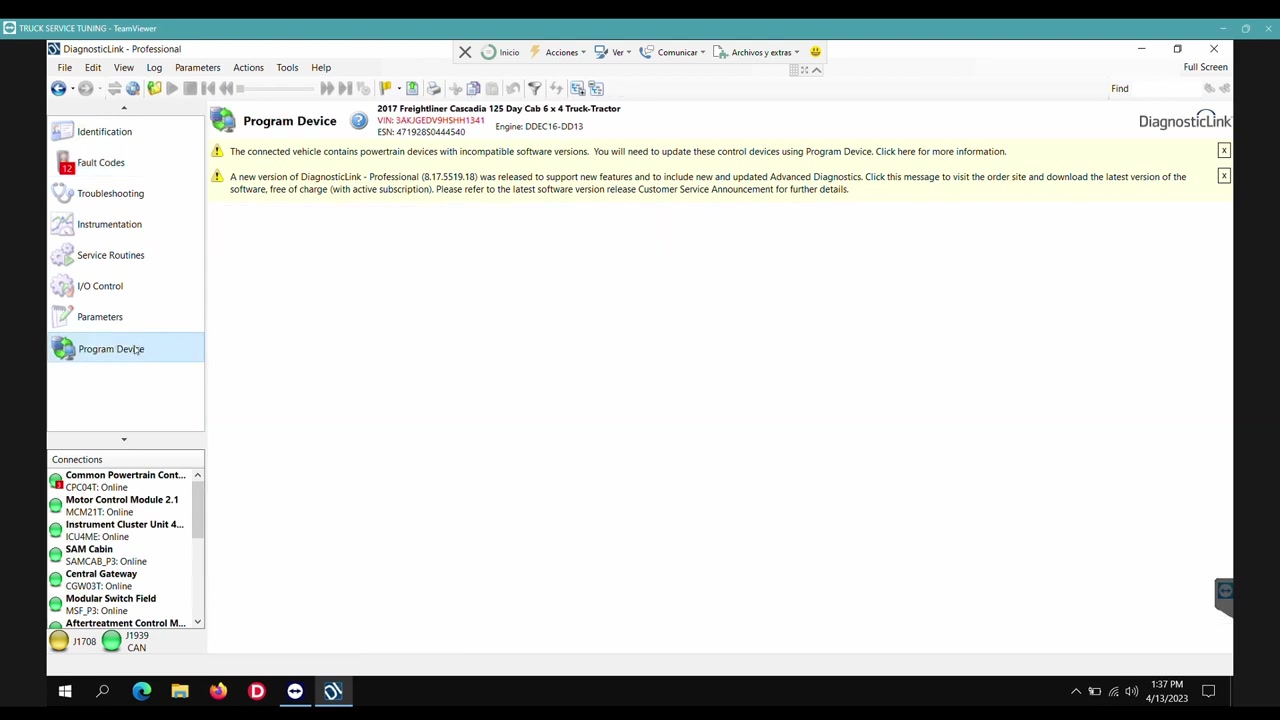Click the green J1939 CAN status indicator

[111, 642]
